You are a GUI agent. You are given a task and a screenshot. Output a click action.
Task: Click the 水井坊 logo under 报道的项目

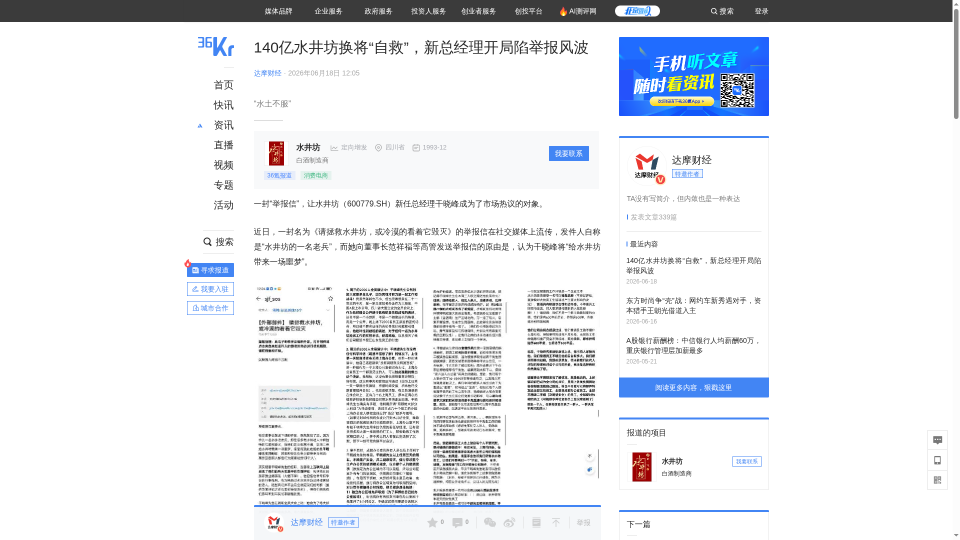pos(642,467)
